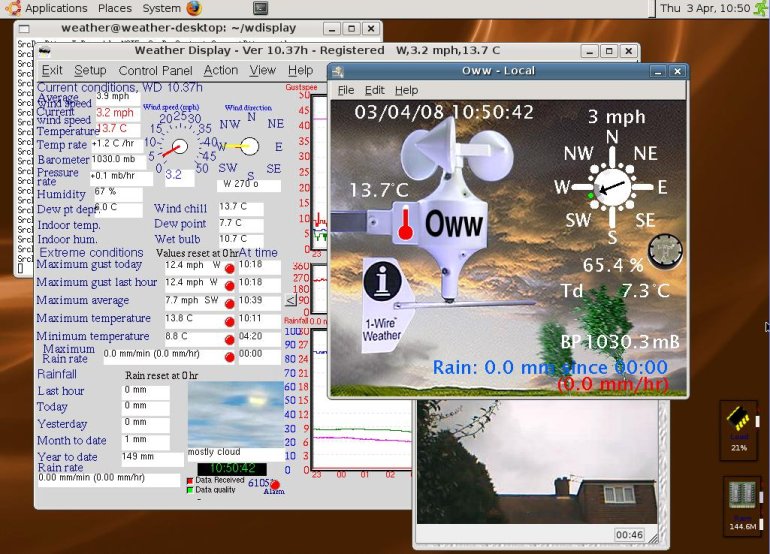Image resolution: width=770 pixels, height=554 pixels.
Task: Open the Places menu
Action: coord(115,8)
